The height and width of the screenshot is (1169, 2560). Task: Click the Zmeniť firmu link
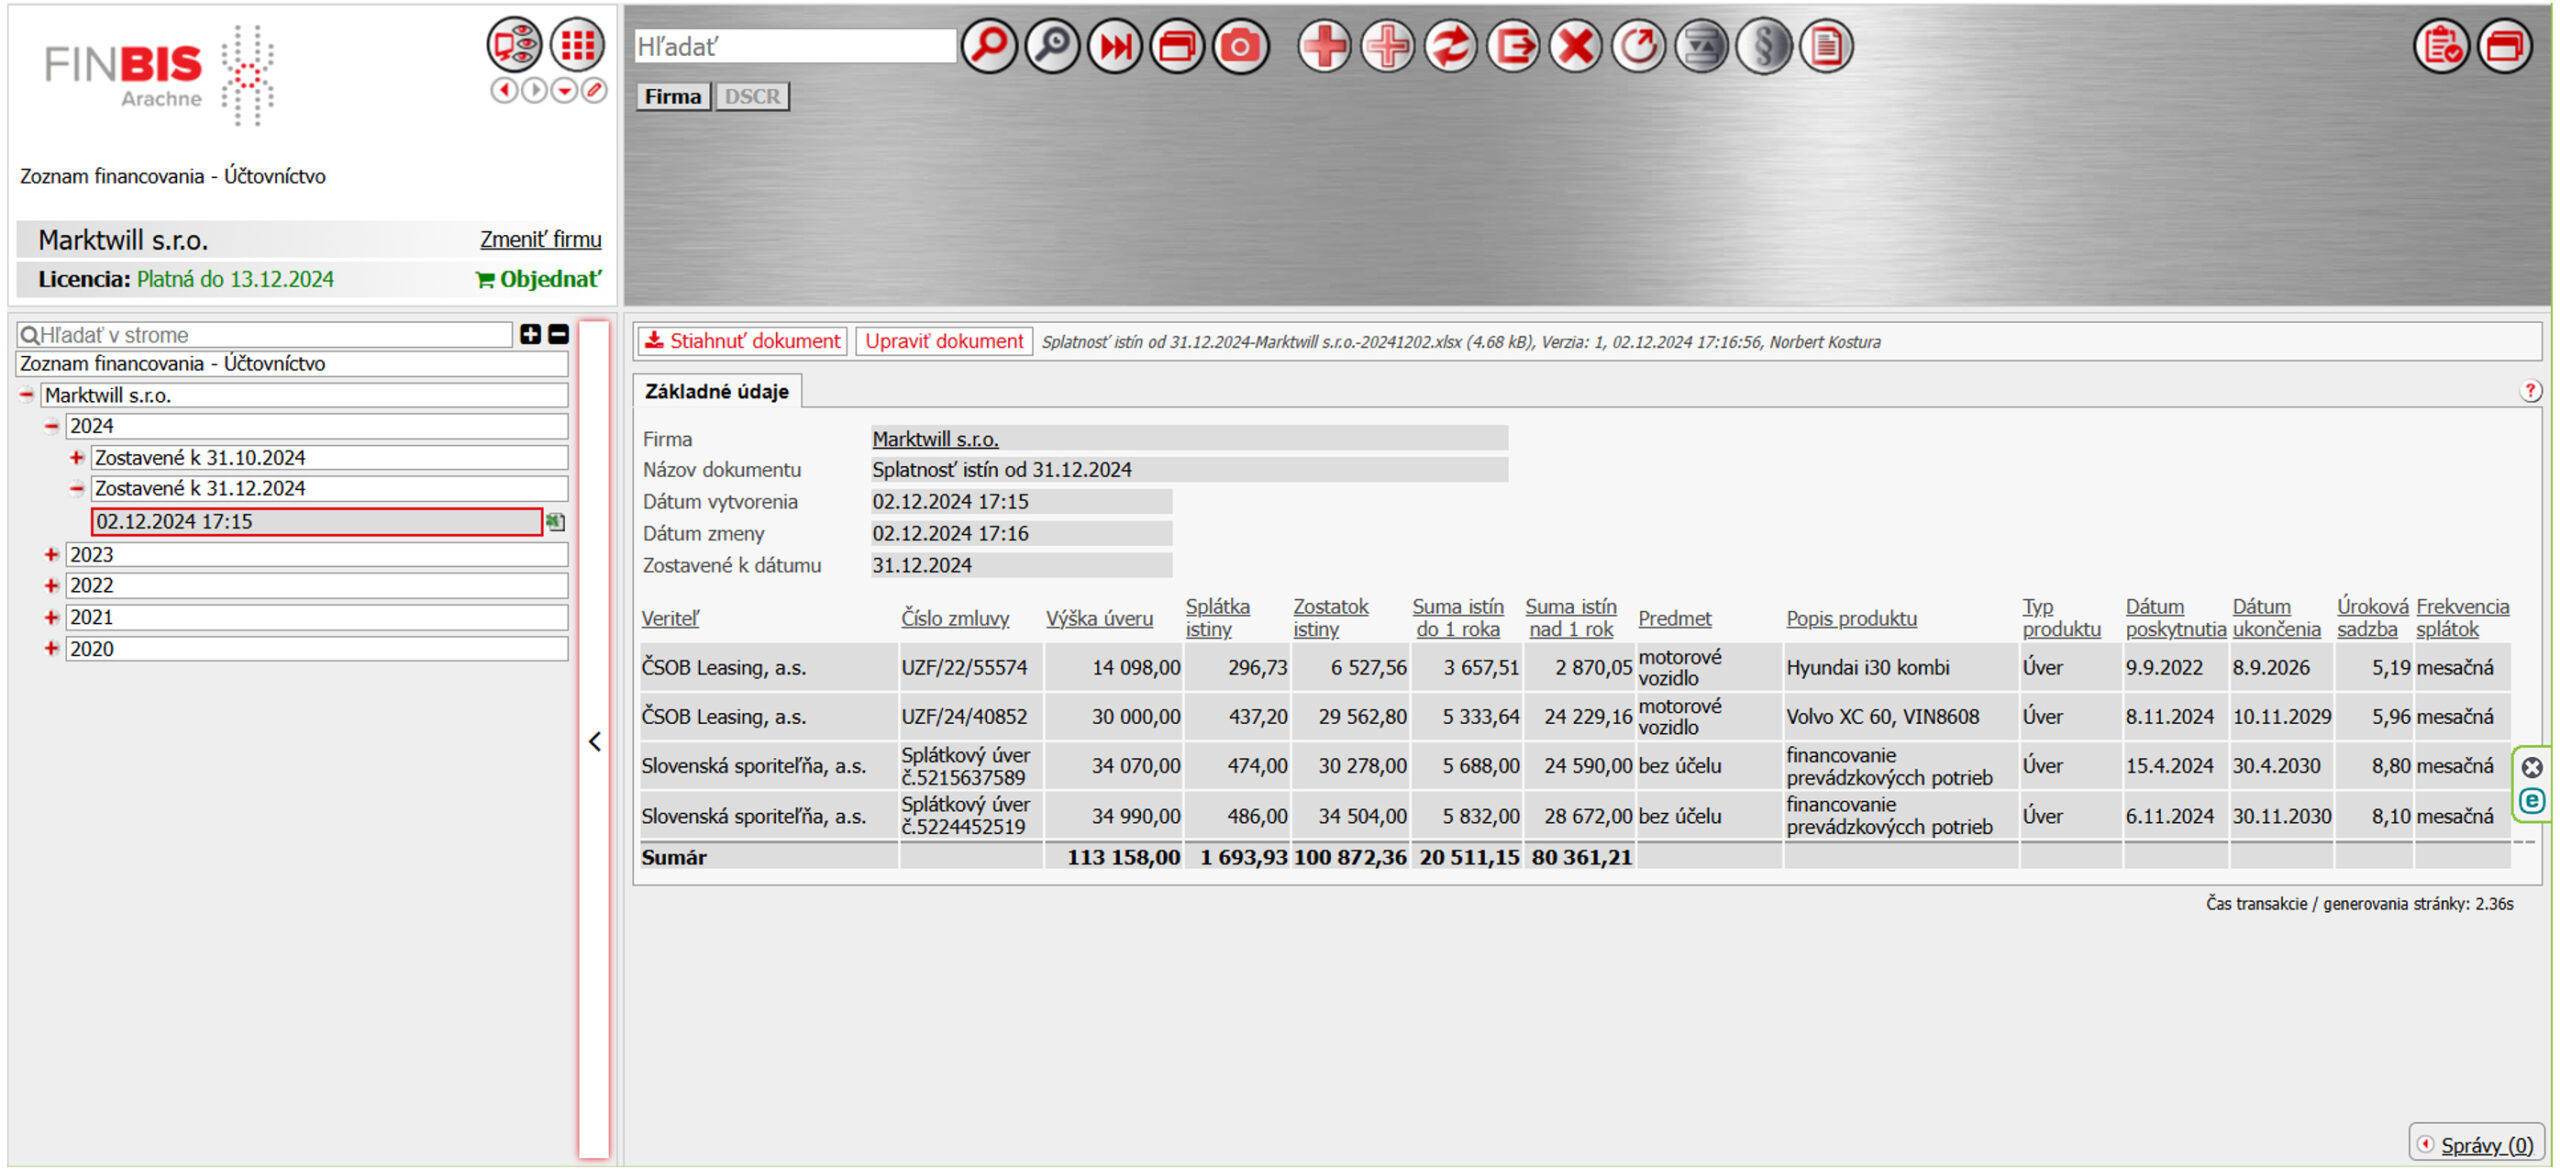point(541,240)
